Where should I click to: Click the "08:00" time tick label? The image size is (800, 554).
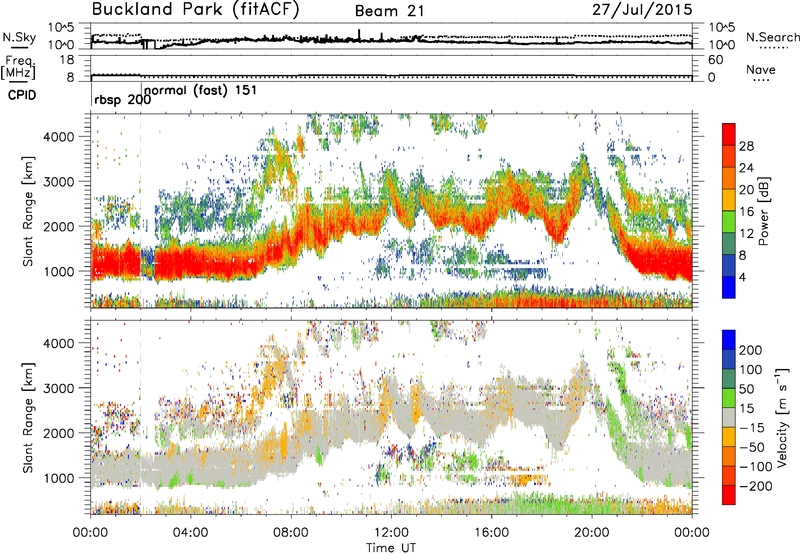(x=291, y=533)
